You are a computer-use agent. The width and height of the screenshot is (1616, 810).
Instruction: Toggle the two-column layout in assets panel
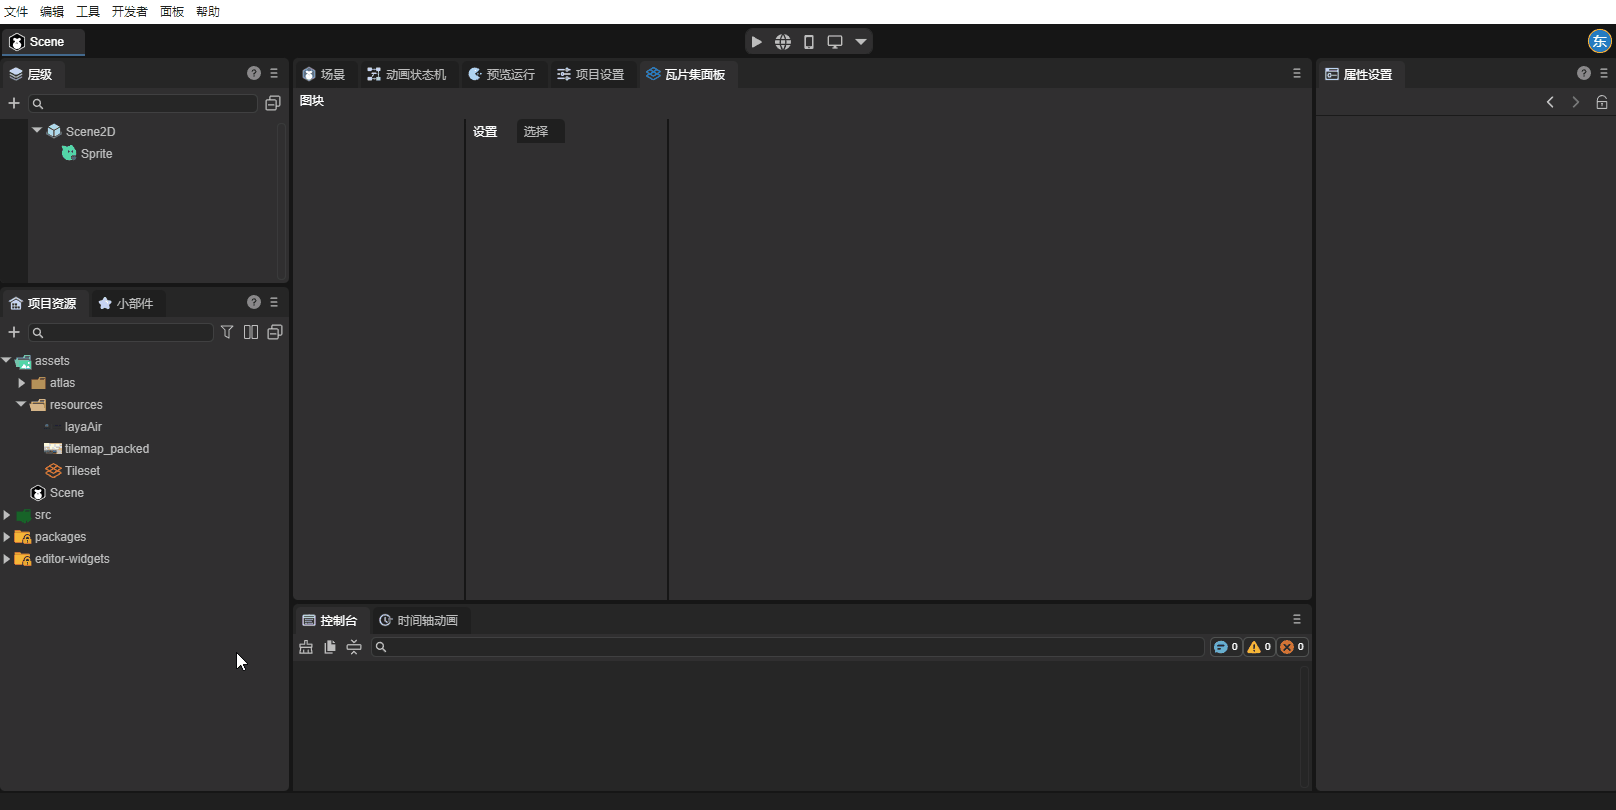[x=251, y=332]
